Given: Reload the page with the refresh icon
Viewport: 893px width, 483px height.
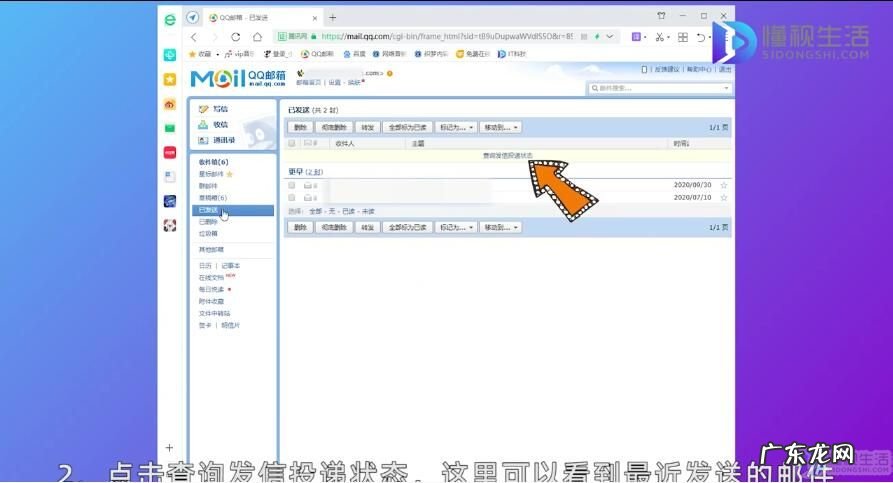Looking at the screenshot, I should pyautogui.click(x=235, y=37).
